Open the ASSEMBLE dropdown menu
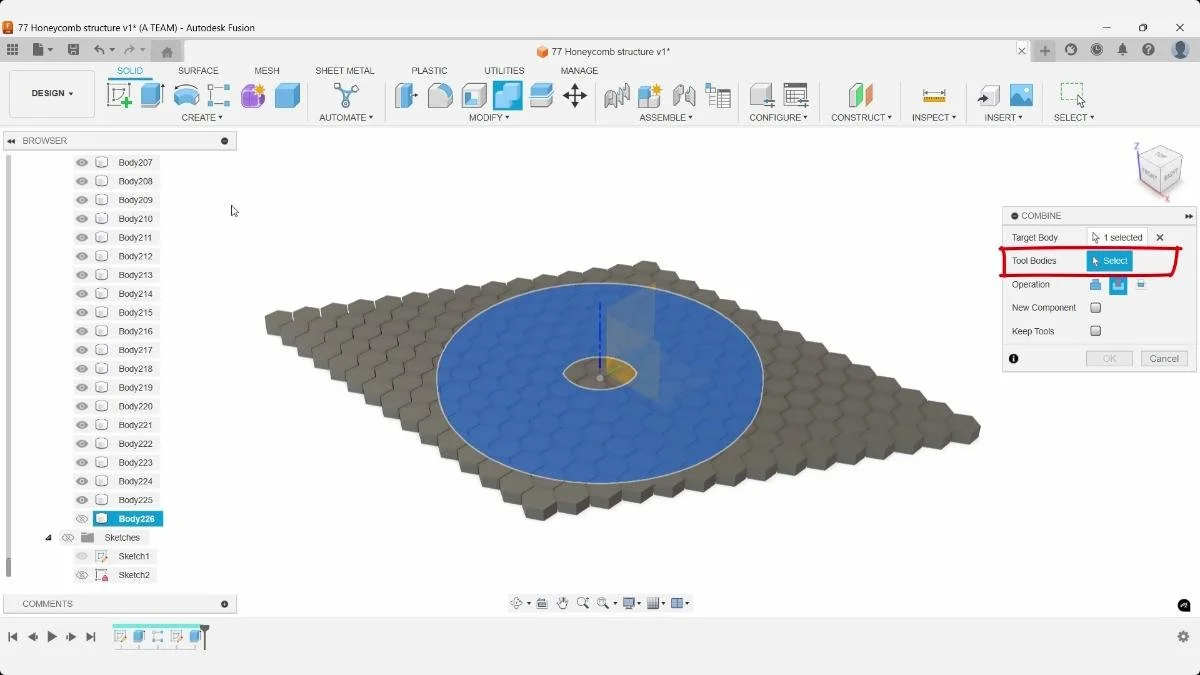Screen dimensions: 1200x675 (x=666, y=118)
